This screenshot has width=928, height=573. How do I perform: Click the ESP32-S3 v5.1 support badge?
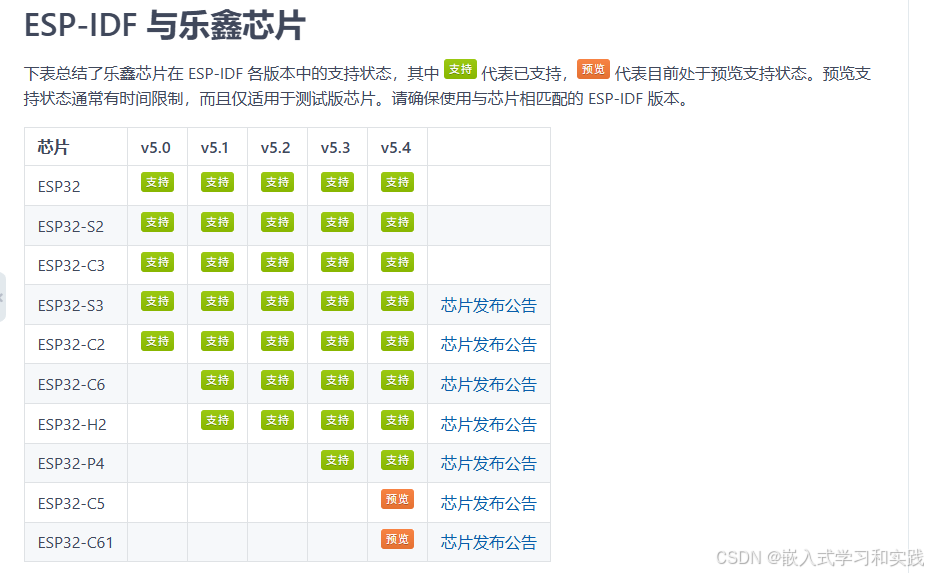point(217,301)
